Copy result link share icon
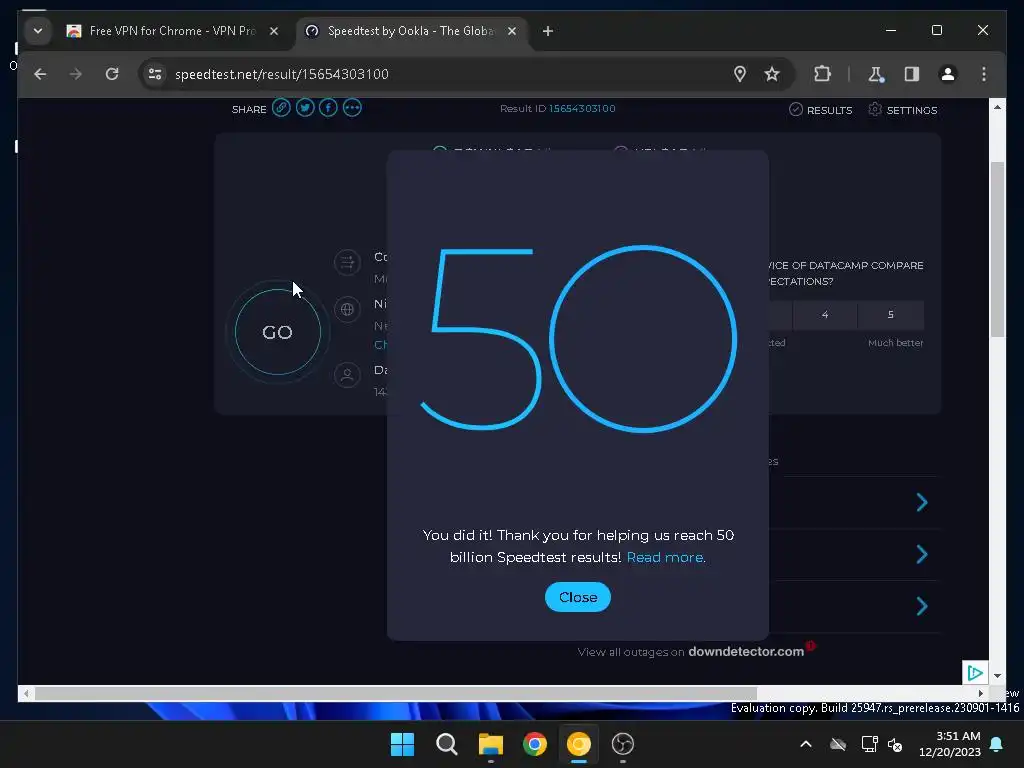 pyautogui.click(x=281, y=108)
